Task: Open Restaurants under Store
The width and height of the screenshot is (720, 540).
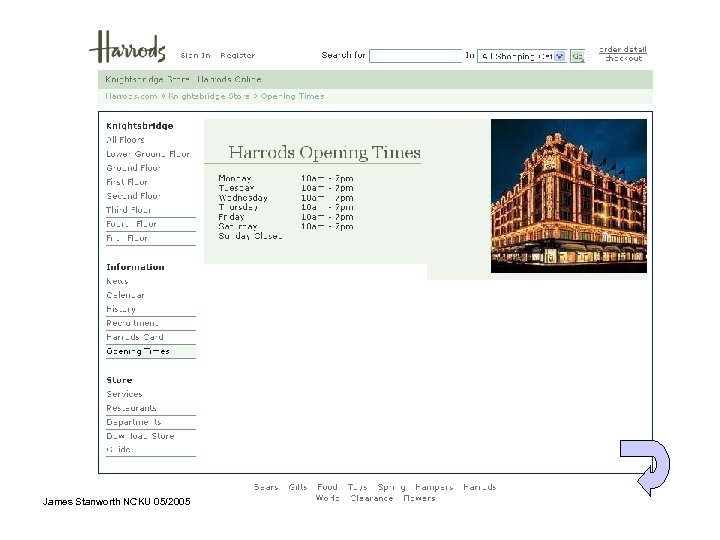Action: click(x=131, y=408)
